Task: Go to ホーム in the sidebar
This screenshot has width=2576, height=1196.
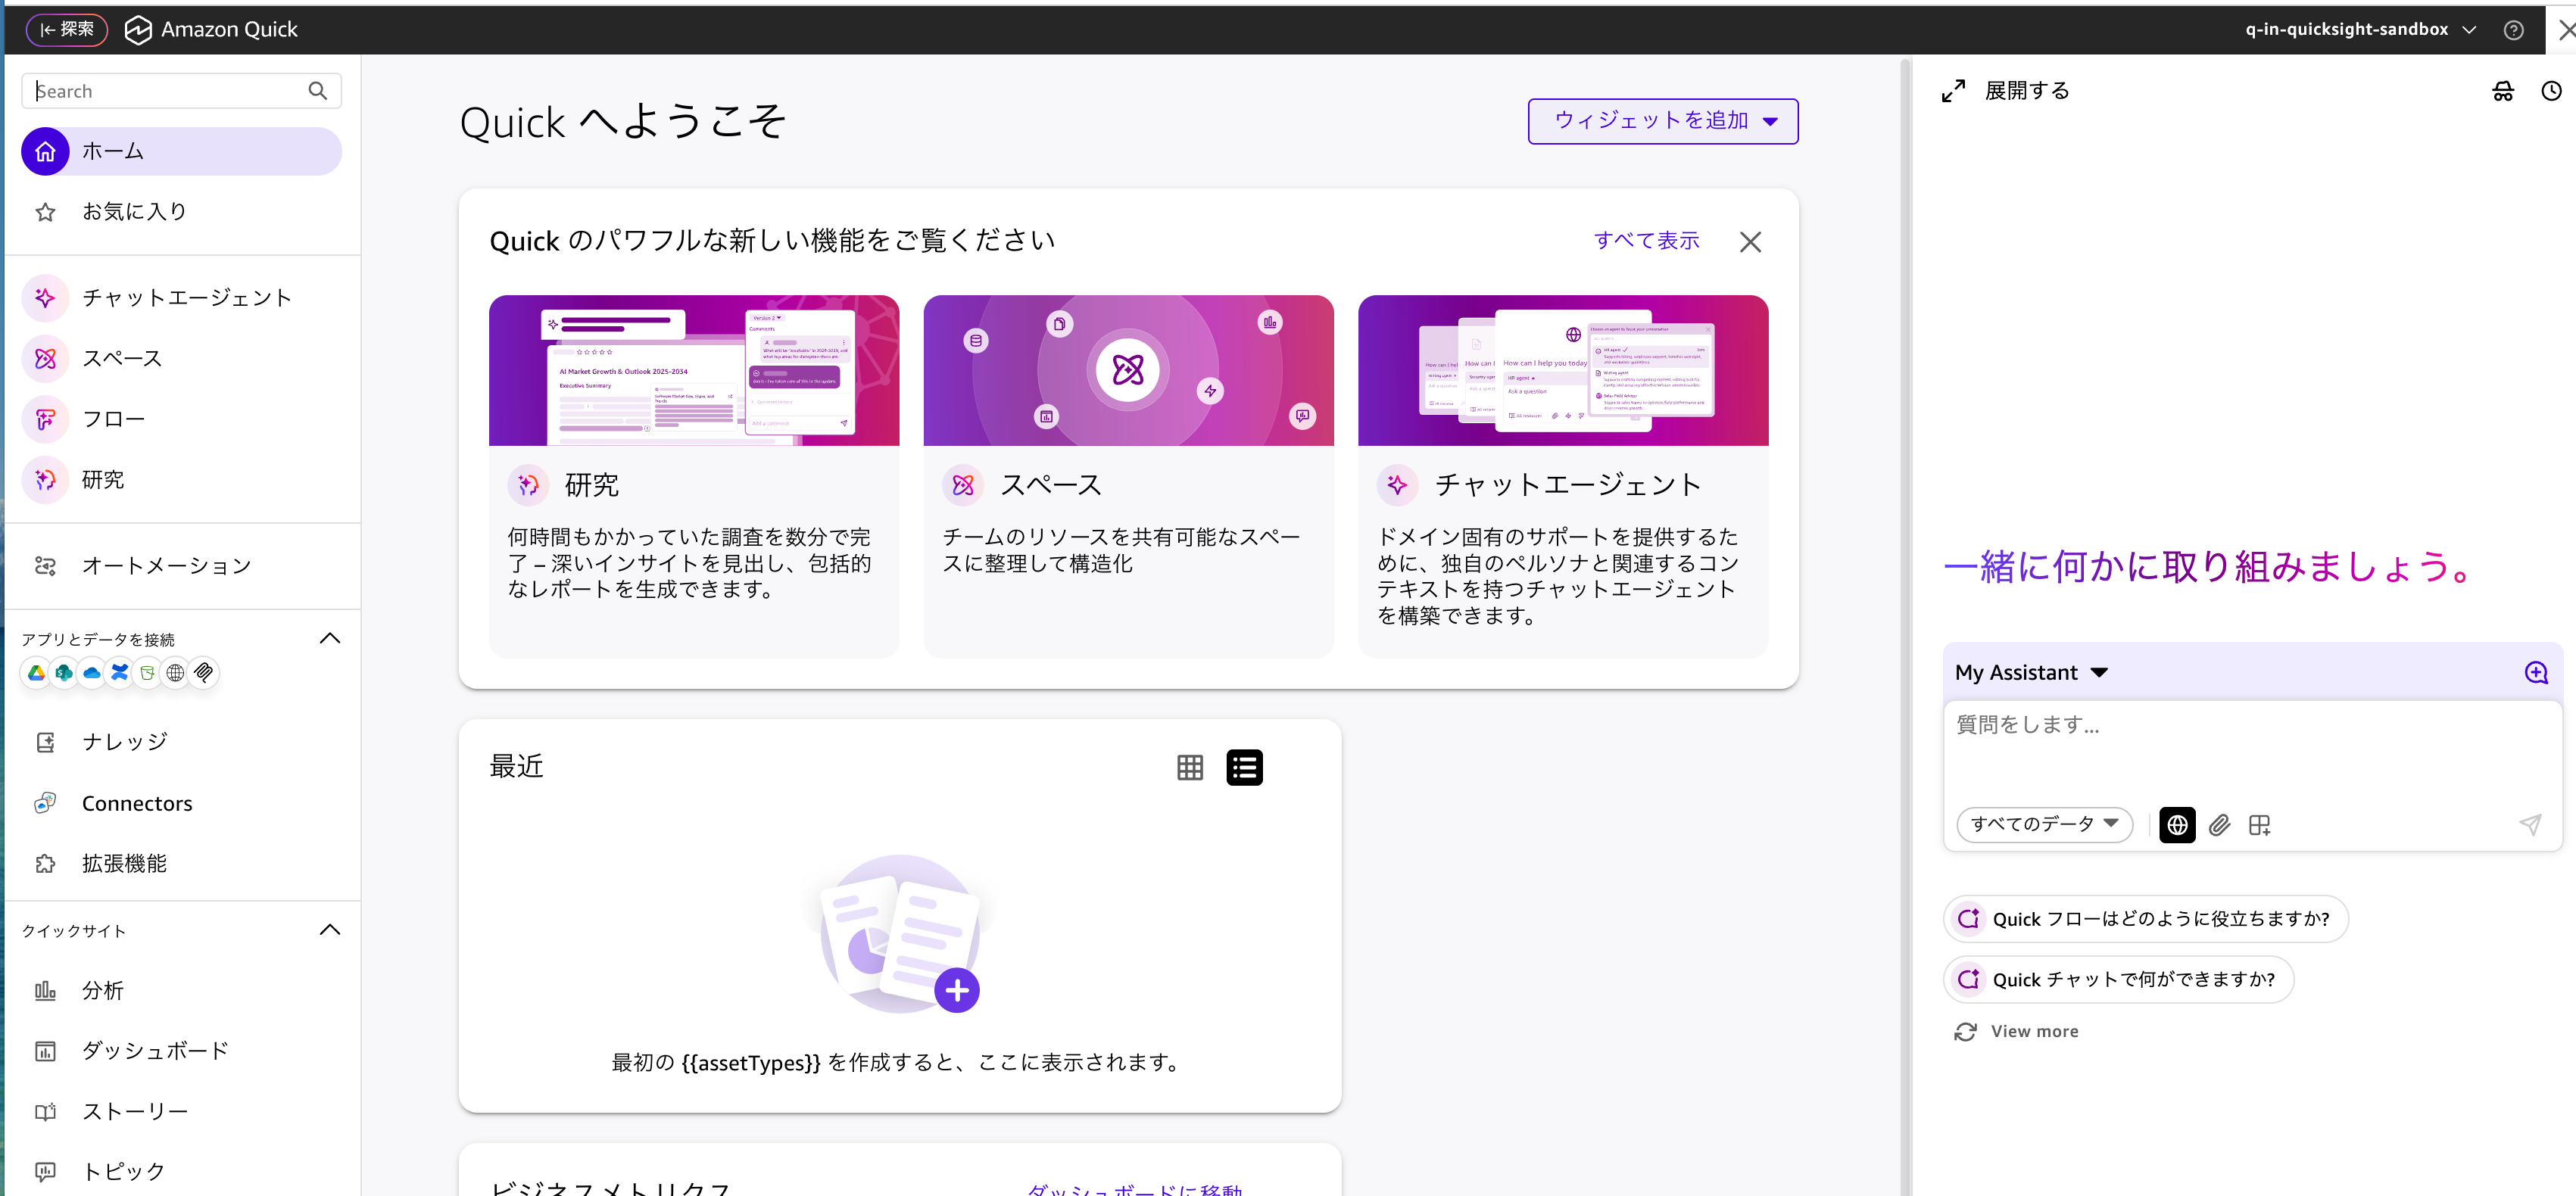Action: coord(181,152)
